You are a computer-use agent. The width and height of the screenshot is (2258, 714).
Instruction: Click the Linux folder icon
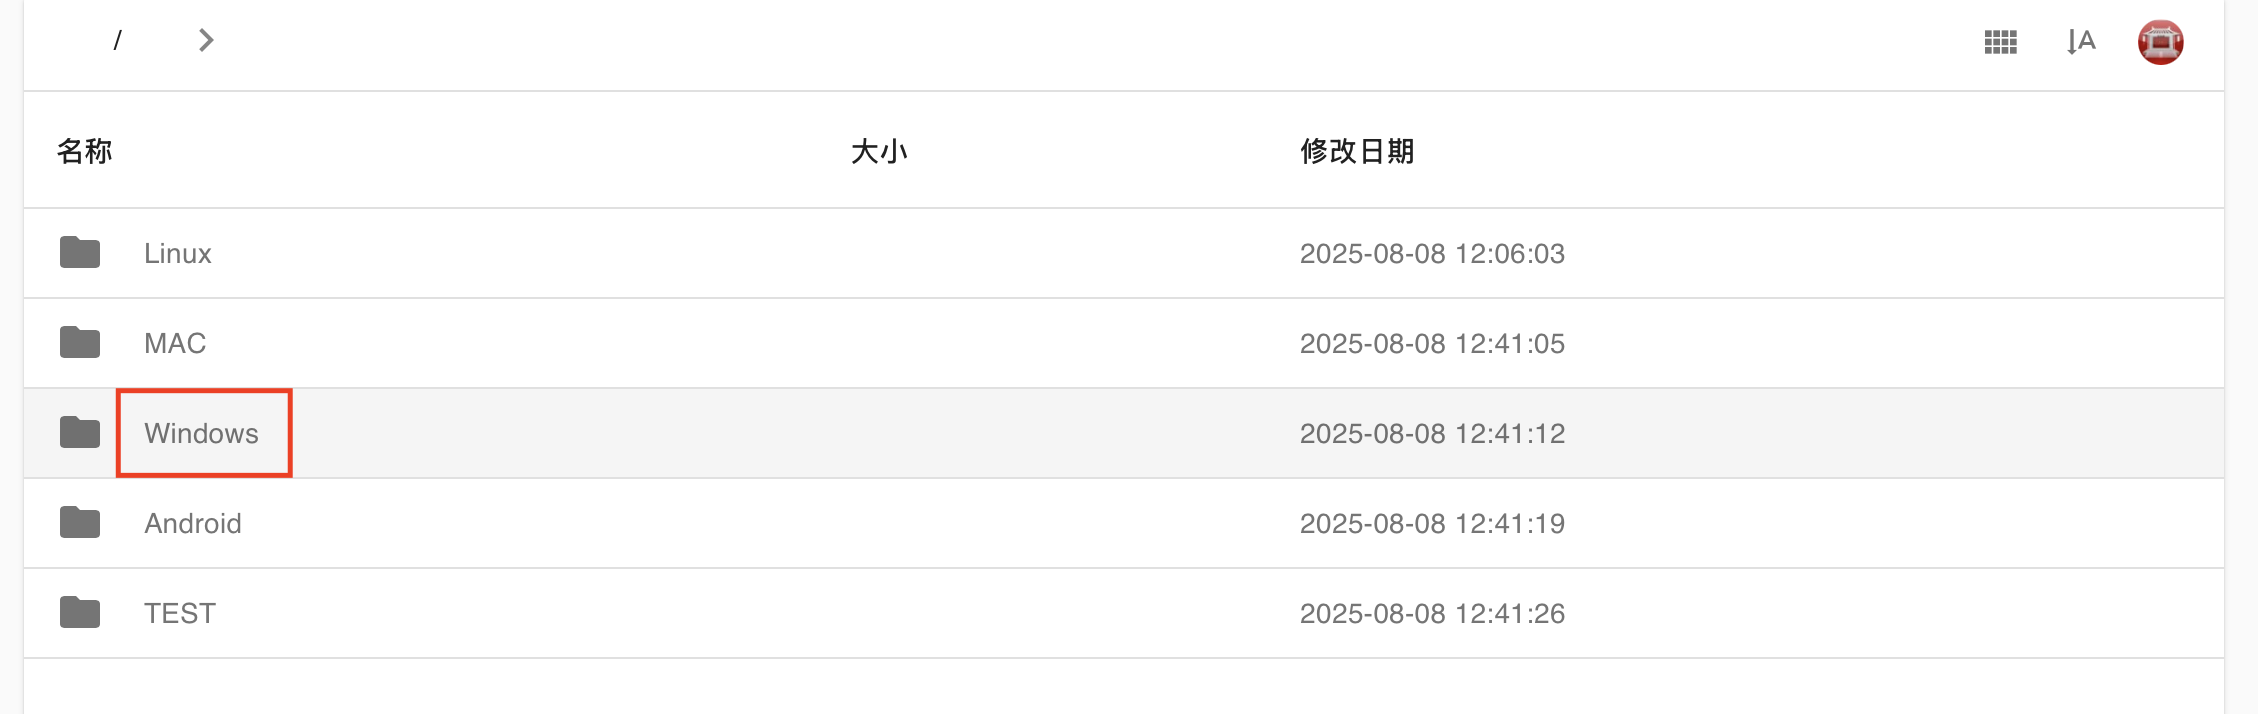pos(80,253)
